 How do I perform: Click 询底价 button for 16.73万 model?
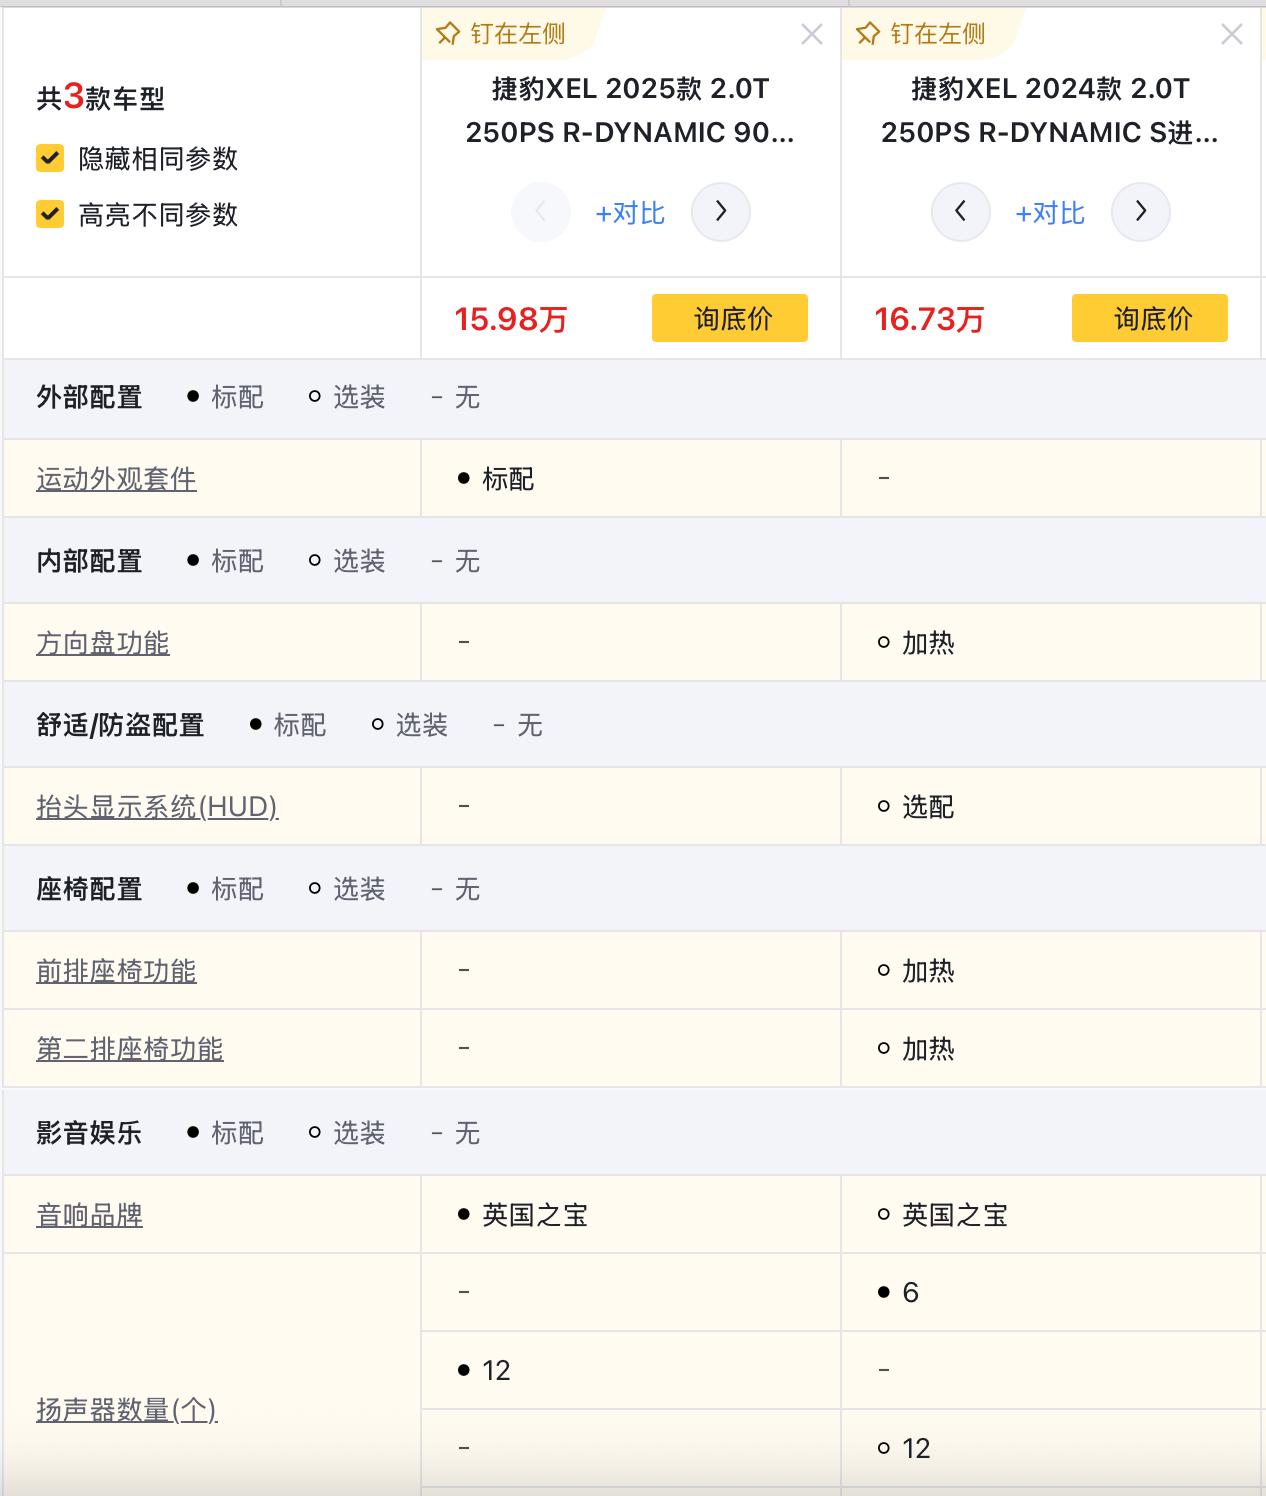(x=1150, y=318)
